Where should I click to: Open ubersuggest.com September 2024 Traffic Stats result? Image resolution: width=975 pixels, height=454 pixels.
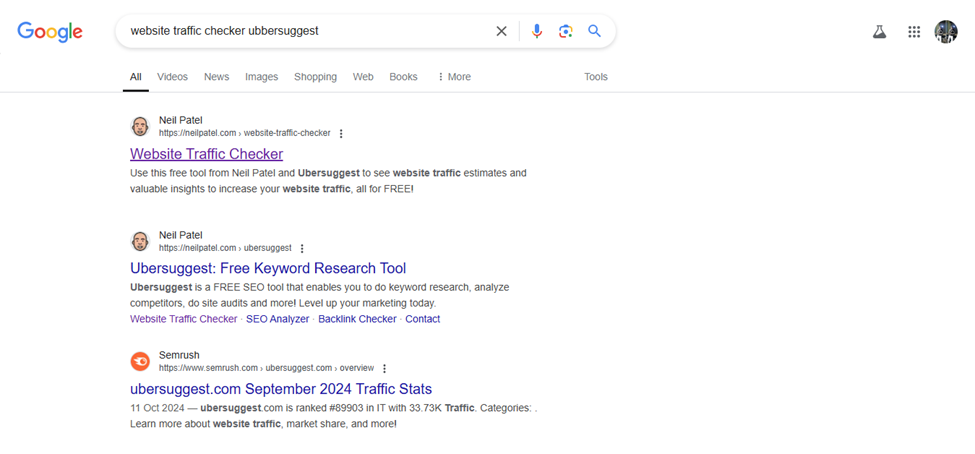pos(281,389)
